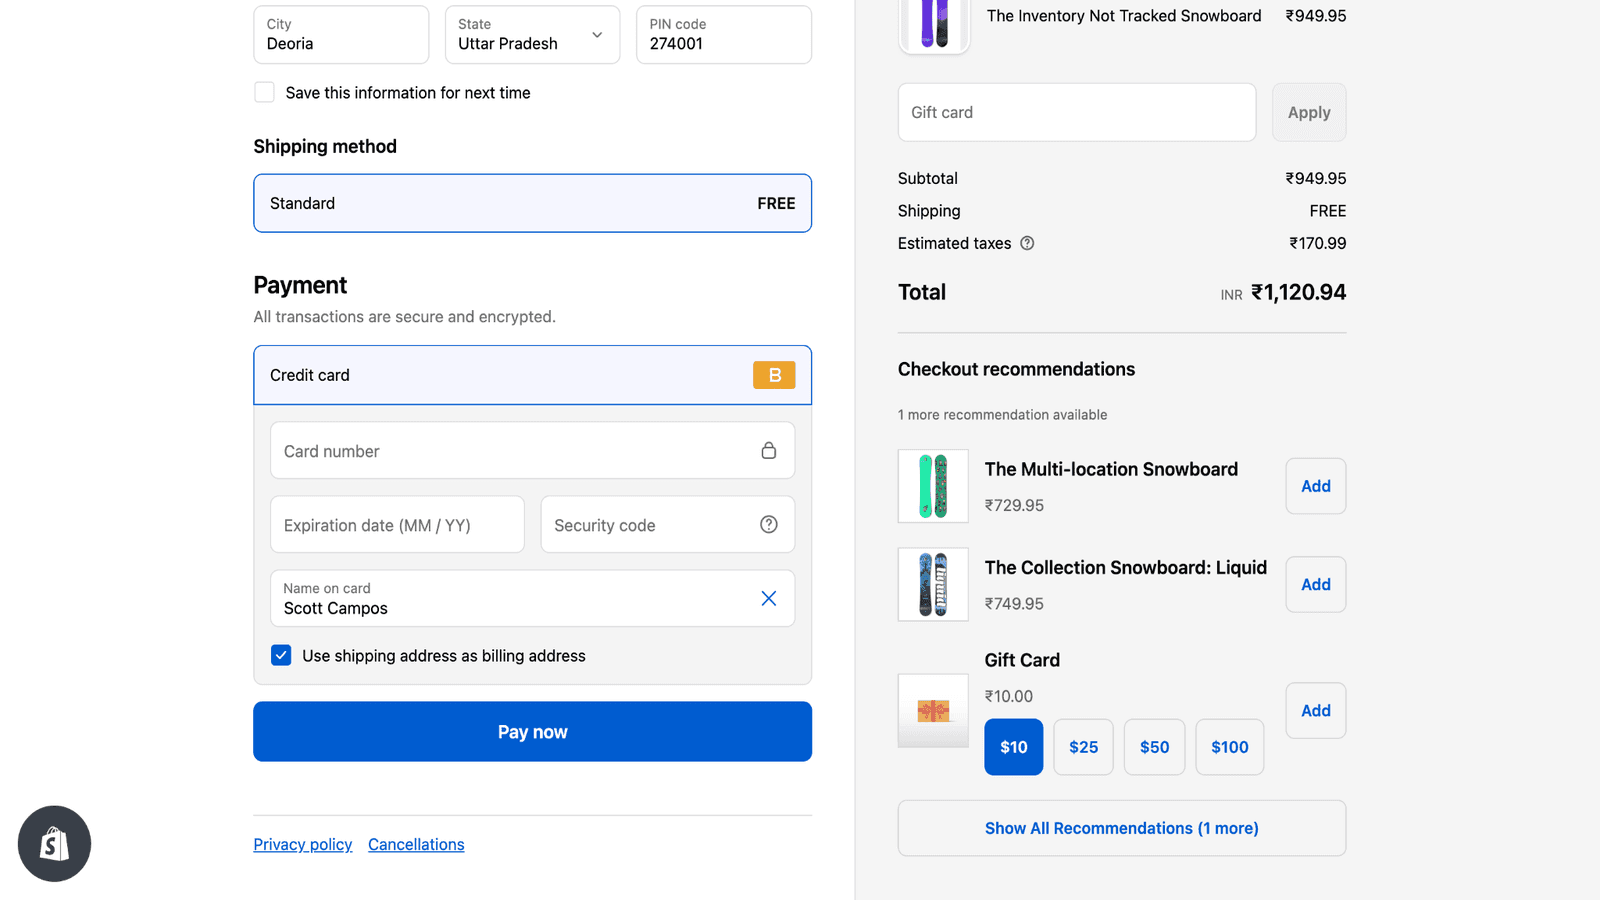
Task: Click the Shopify bag icon
Action: click(x=54, y=844)
